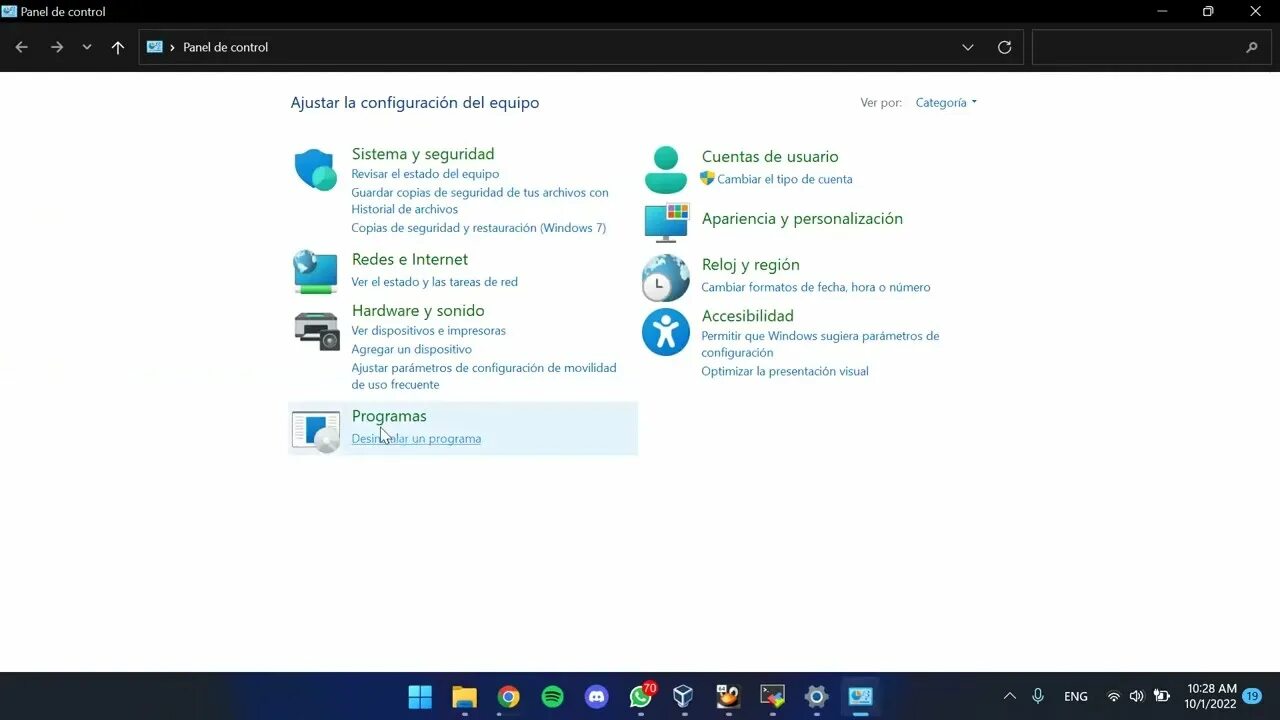Open the volume speaker tray icon
Image resolution: width=1280 pixels, height=720 pixels.
click(x=1137, y=696)
